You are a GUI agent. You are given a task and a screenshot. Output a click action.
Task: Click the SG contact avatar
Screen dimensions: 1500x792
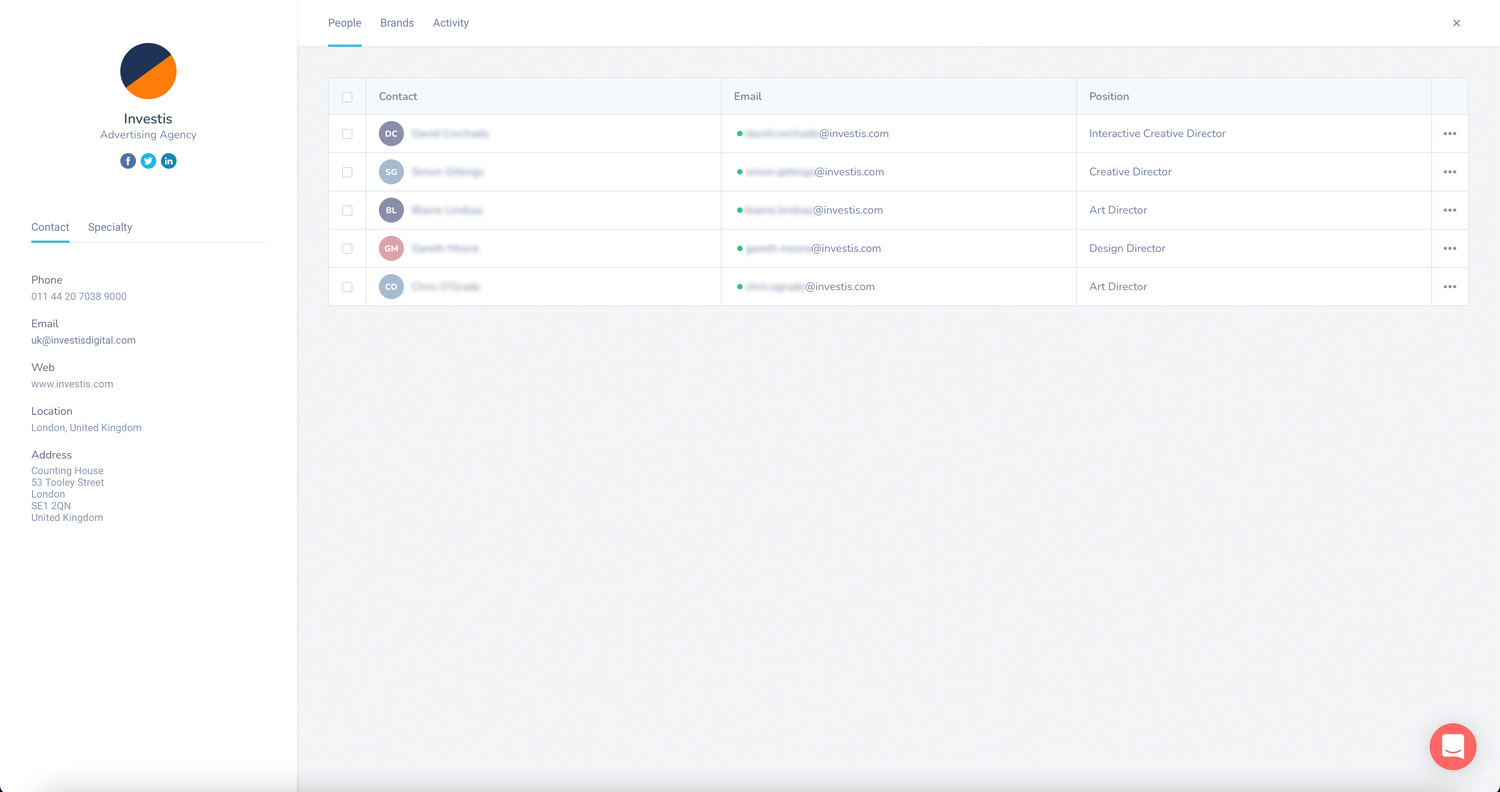click(x=391, y=172)
